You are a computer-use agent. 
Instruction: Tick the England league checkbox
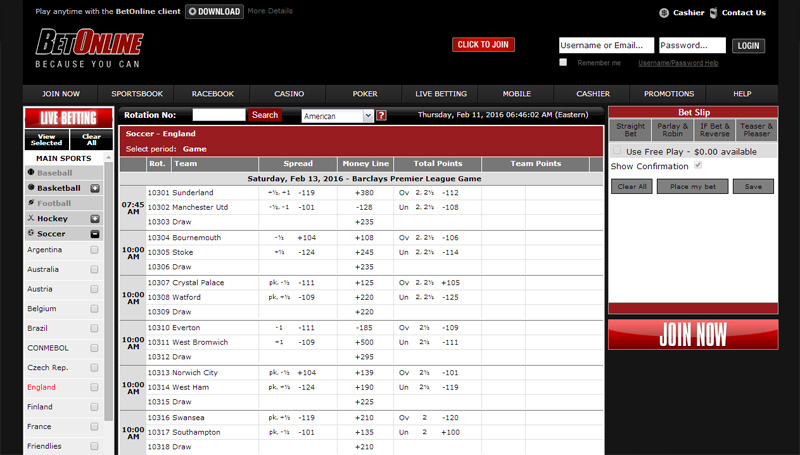(94, 387)
